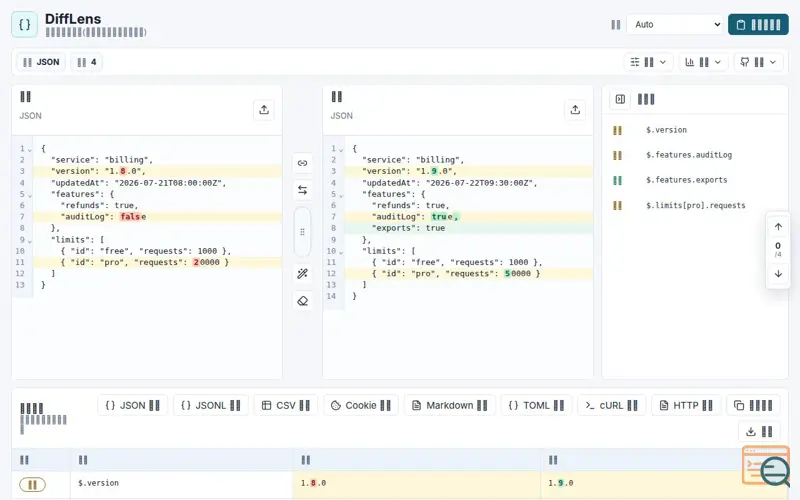Screen dimensions: 800x500
Task: Click yellow marker beside $.features.auditLog entry
Action: point(617,155)
